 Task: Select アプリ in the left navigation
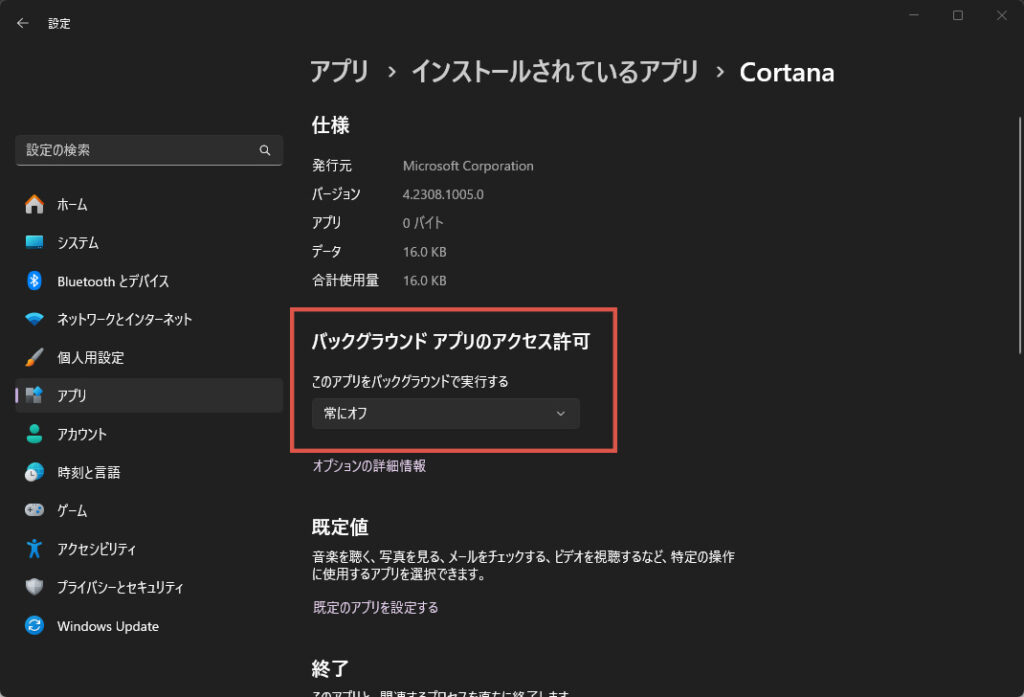pyautogui.click(x=72, y=395)
